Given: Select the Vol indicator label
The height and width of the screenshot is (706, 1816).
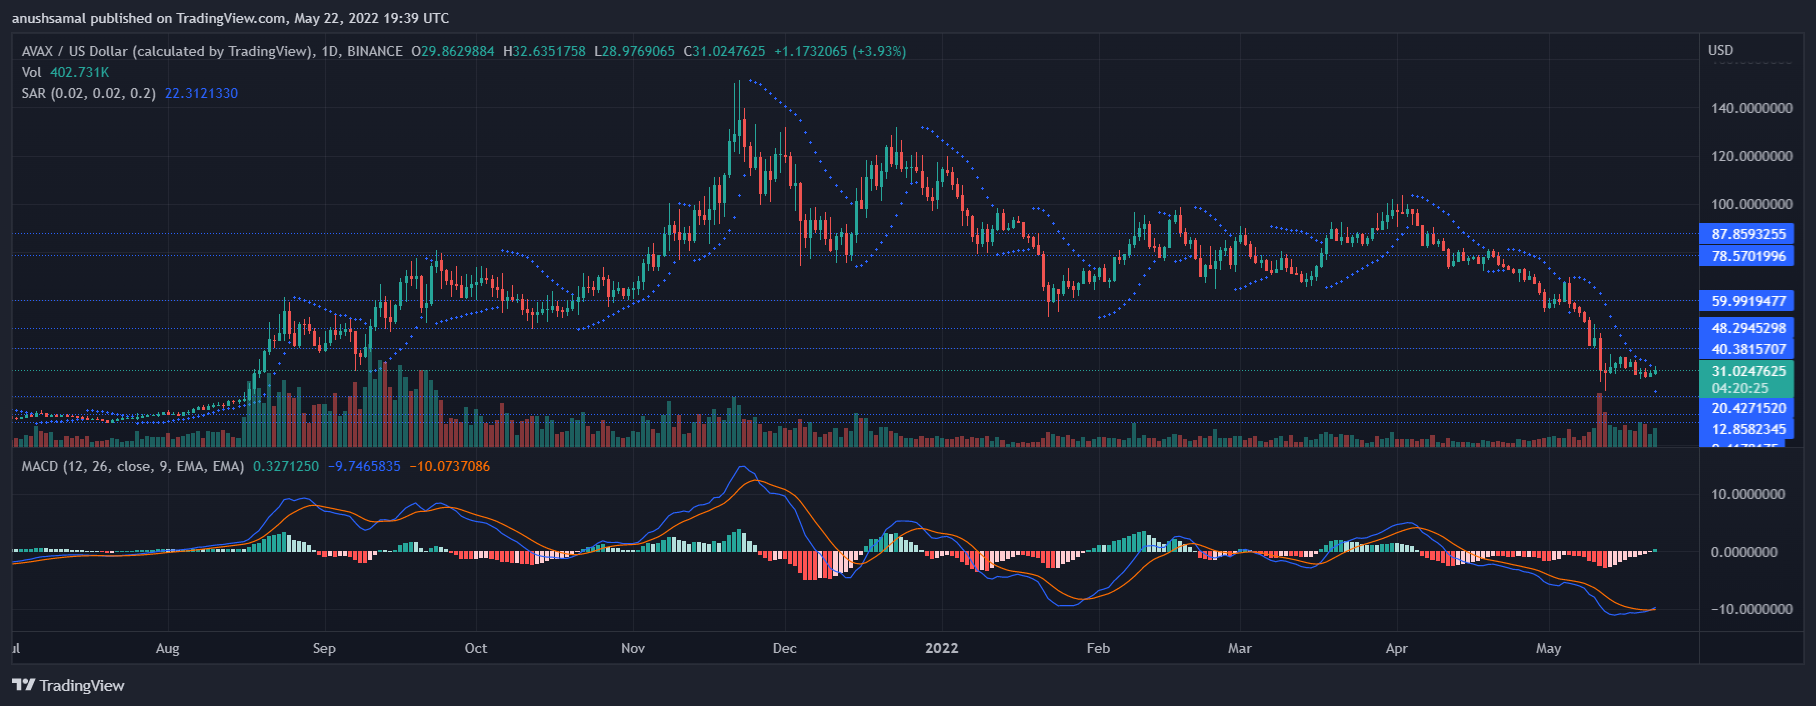Looking at the screenshot, I should point(32,72).
